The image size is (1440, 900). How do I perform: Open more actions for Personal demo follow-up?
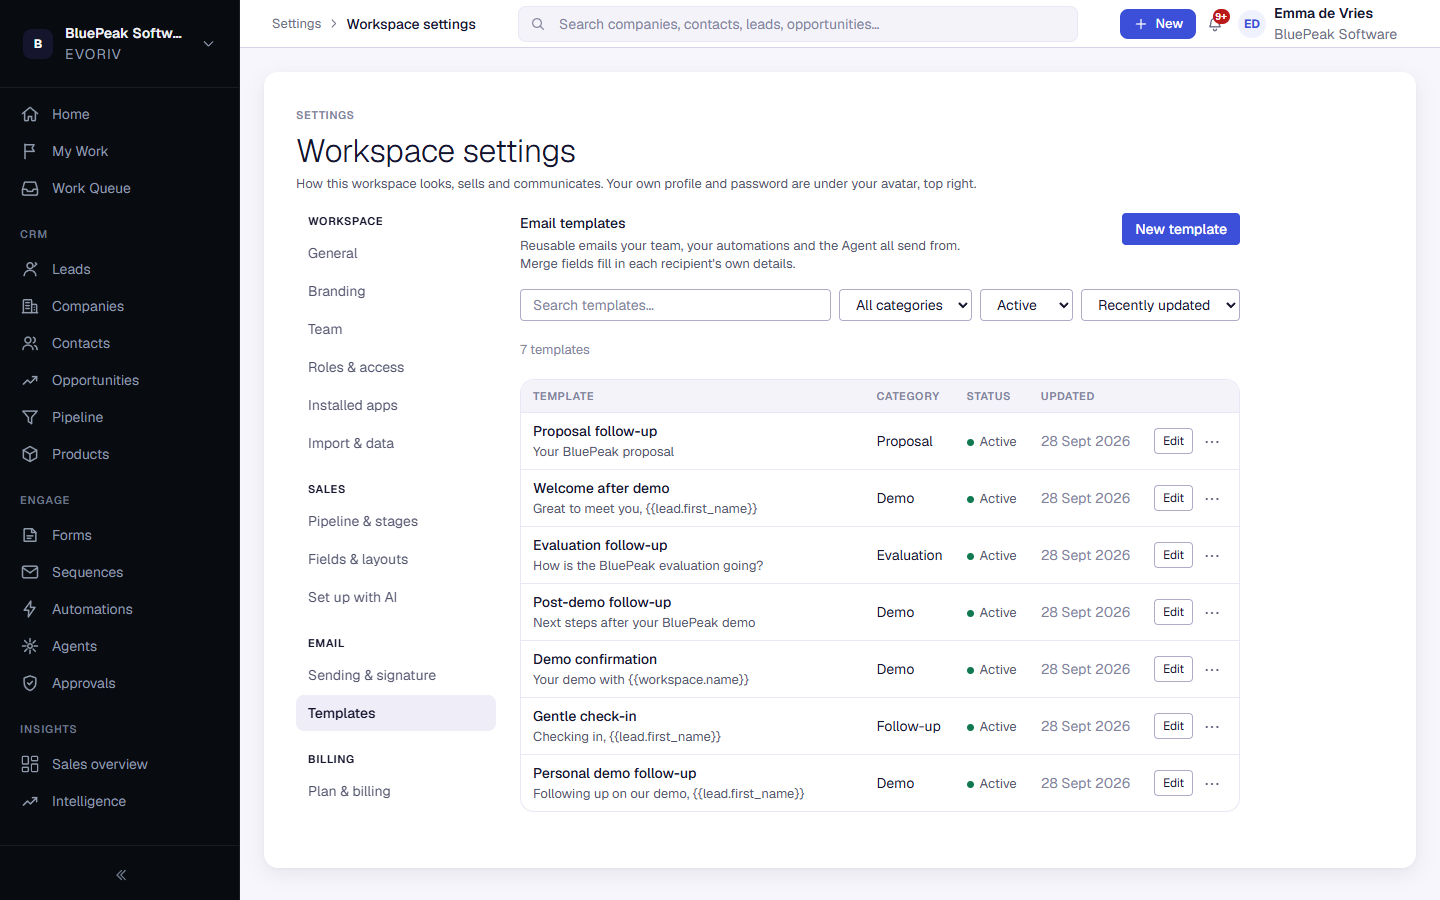1212,783
